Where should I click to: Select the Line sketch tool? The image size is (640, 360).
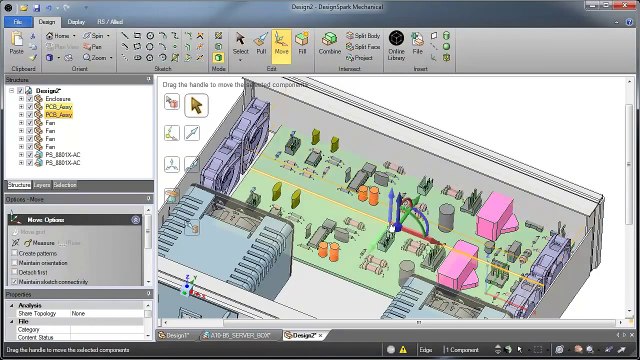tap(124, 36)
